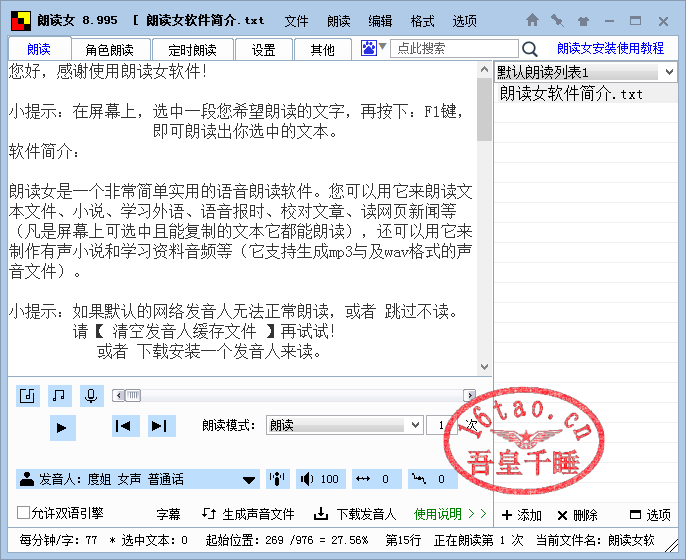Open the 朗读 menu in title bar
Image resolution: width=686 pixels, height=560 pixels.
(x=339, y=21)
